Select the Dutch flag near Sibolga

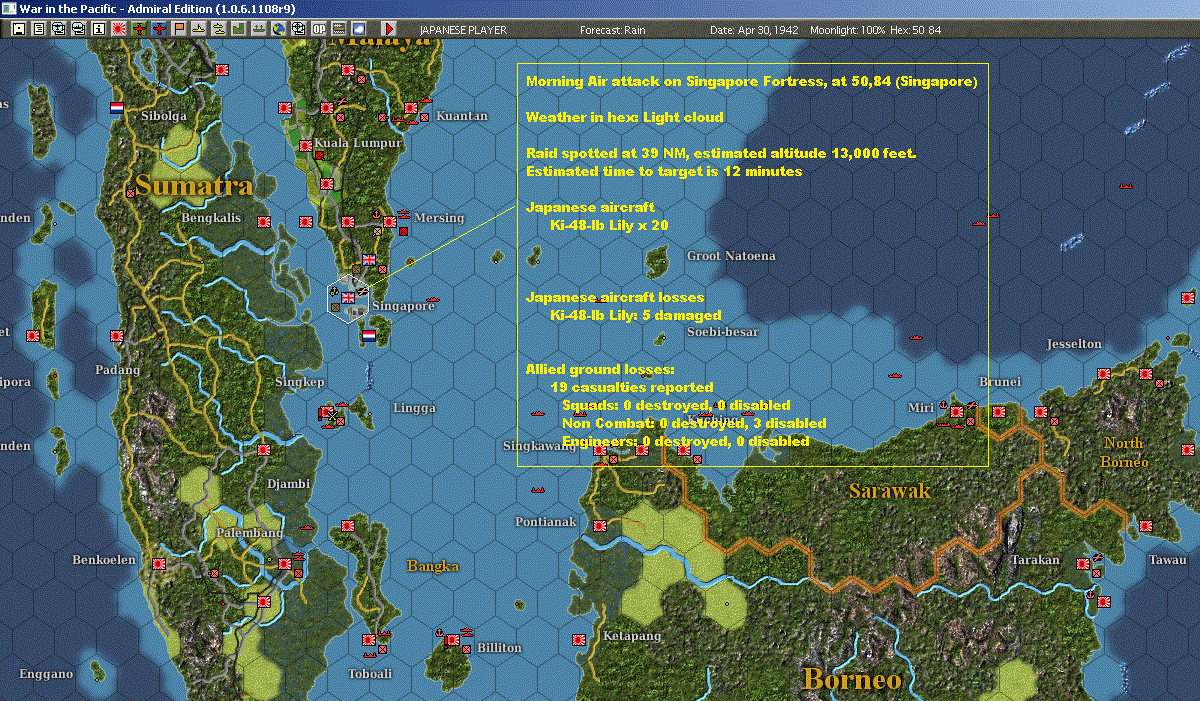click(117, 108)
